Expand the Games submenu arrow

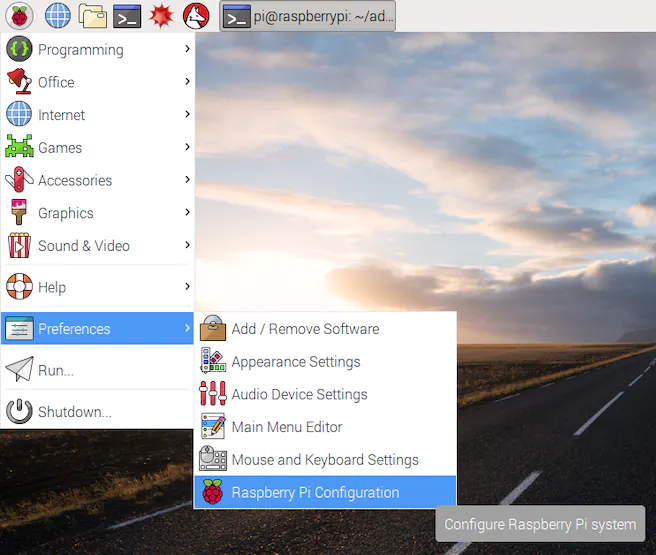(x=187, y=147)
